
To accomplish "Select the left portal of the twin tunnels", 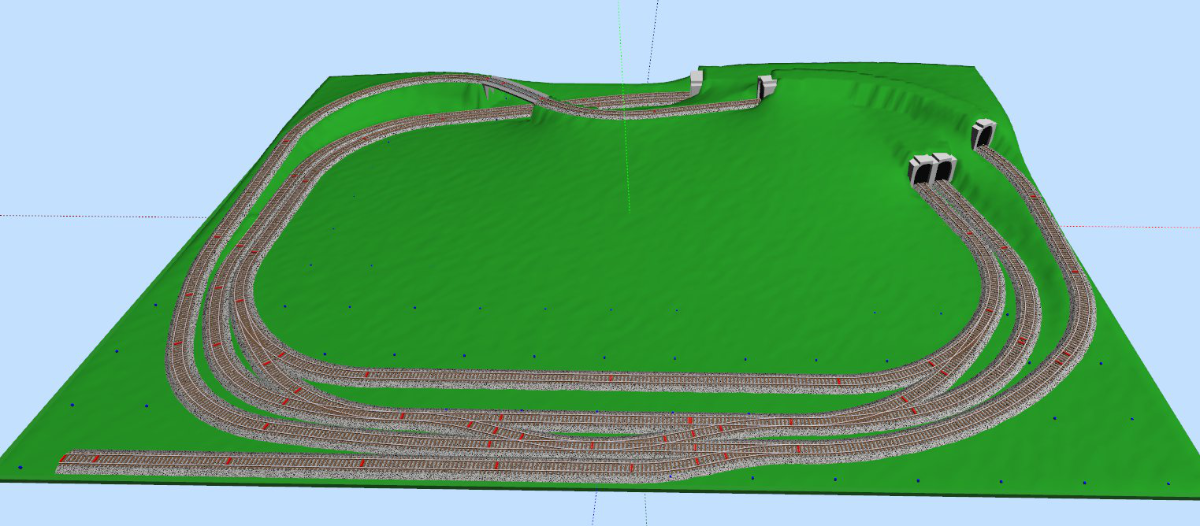I will pos(921,170).
